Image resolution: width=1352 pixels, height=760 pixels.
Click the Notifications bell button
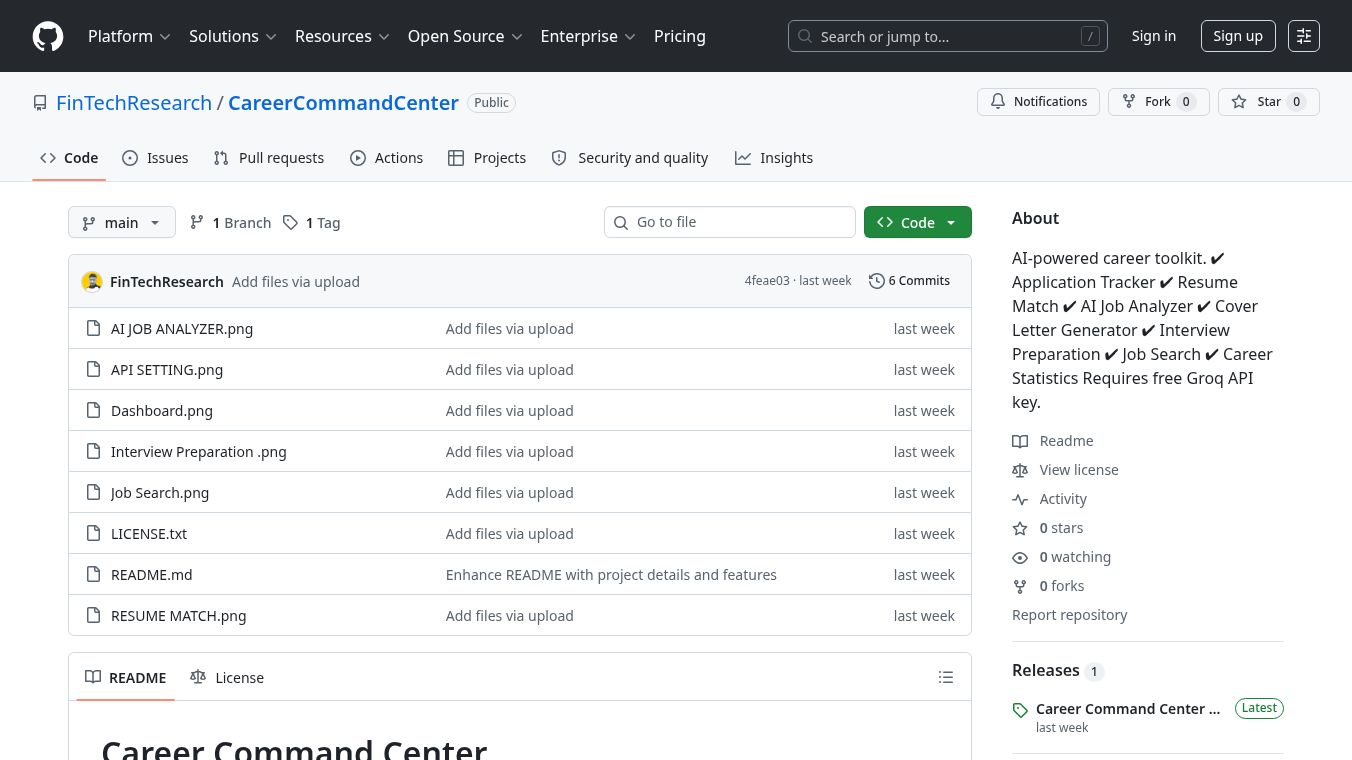pos(1038,102)
